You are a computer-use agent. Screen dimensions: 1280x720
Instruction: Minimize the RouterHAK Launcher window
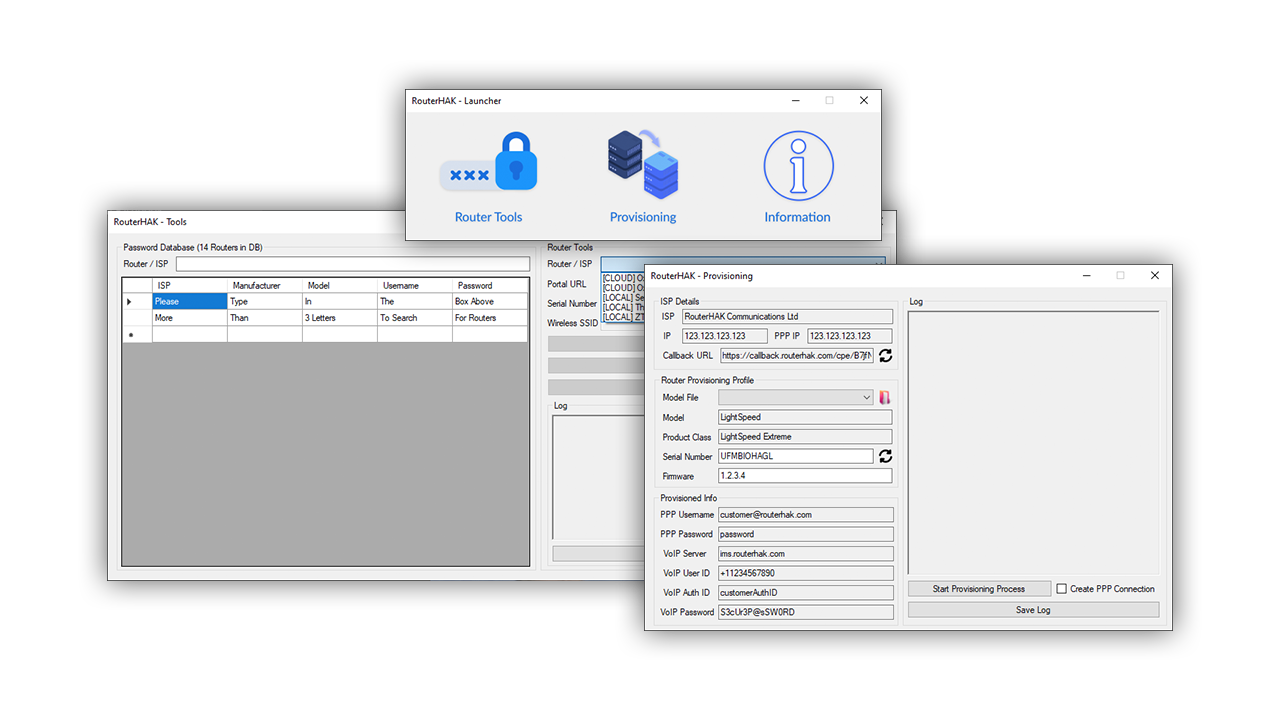point(795,101)
